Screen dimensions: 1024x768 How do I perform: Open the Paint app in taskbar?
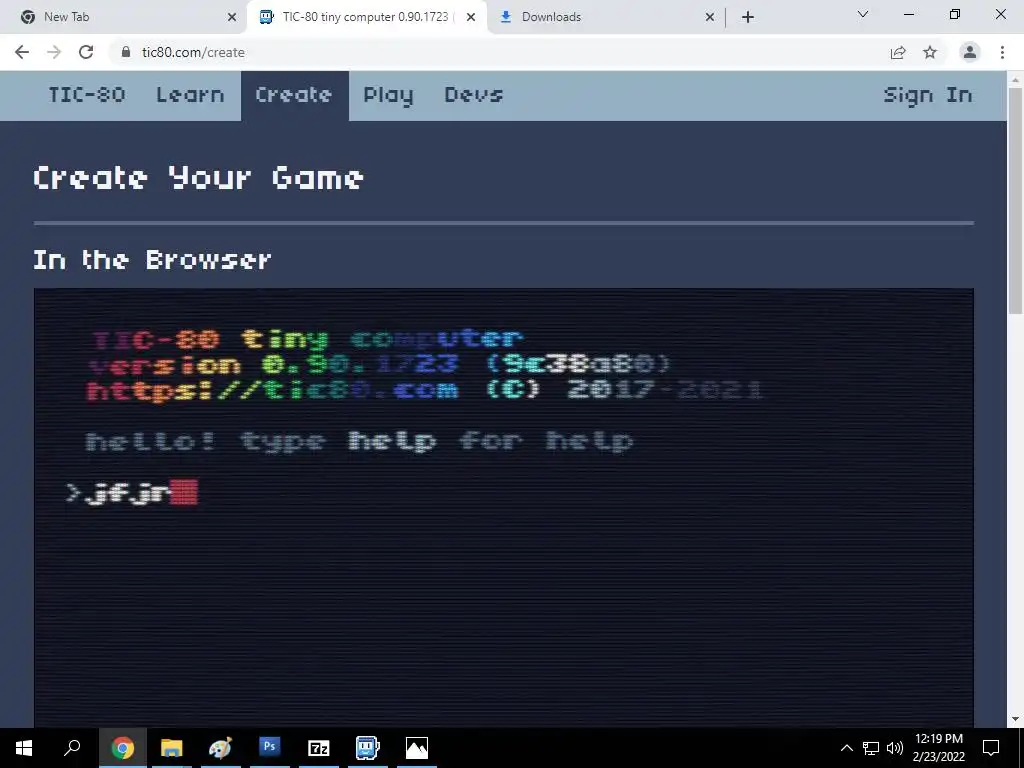click(220, 748)
